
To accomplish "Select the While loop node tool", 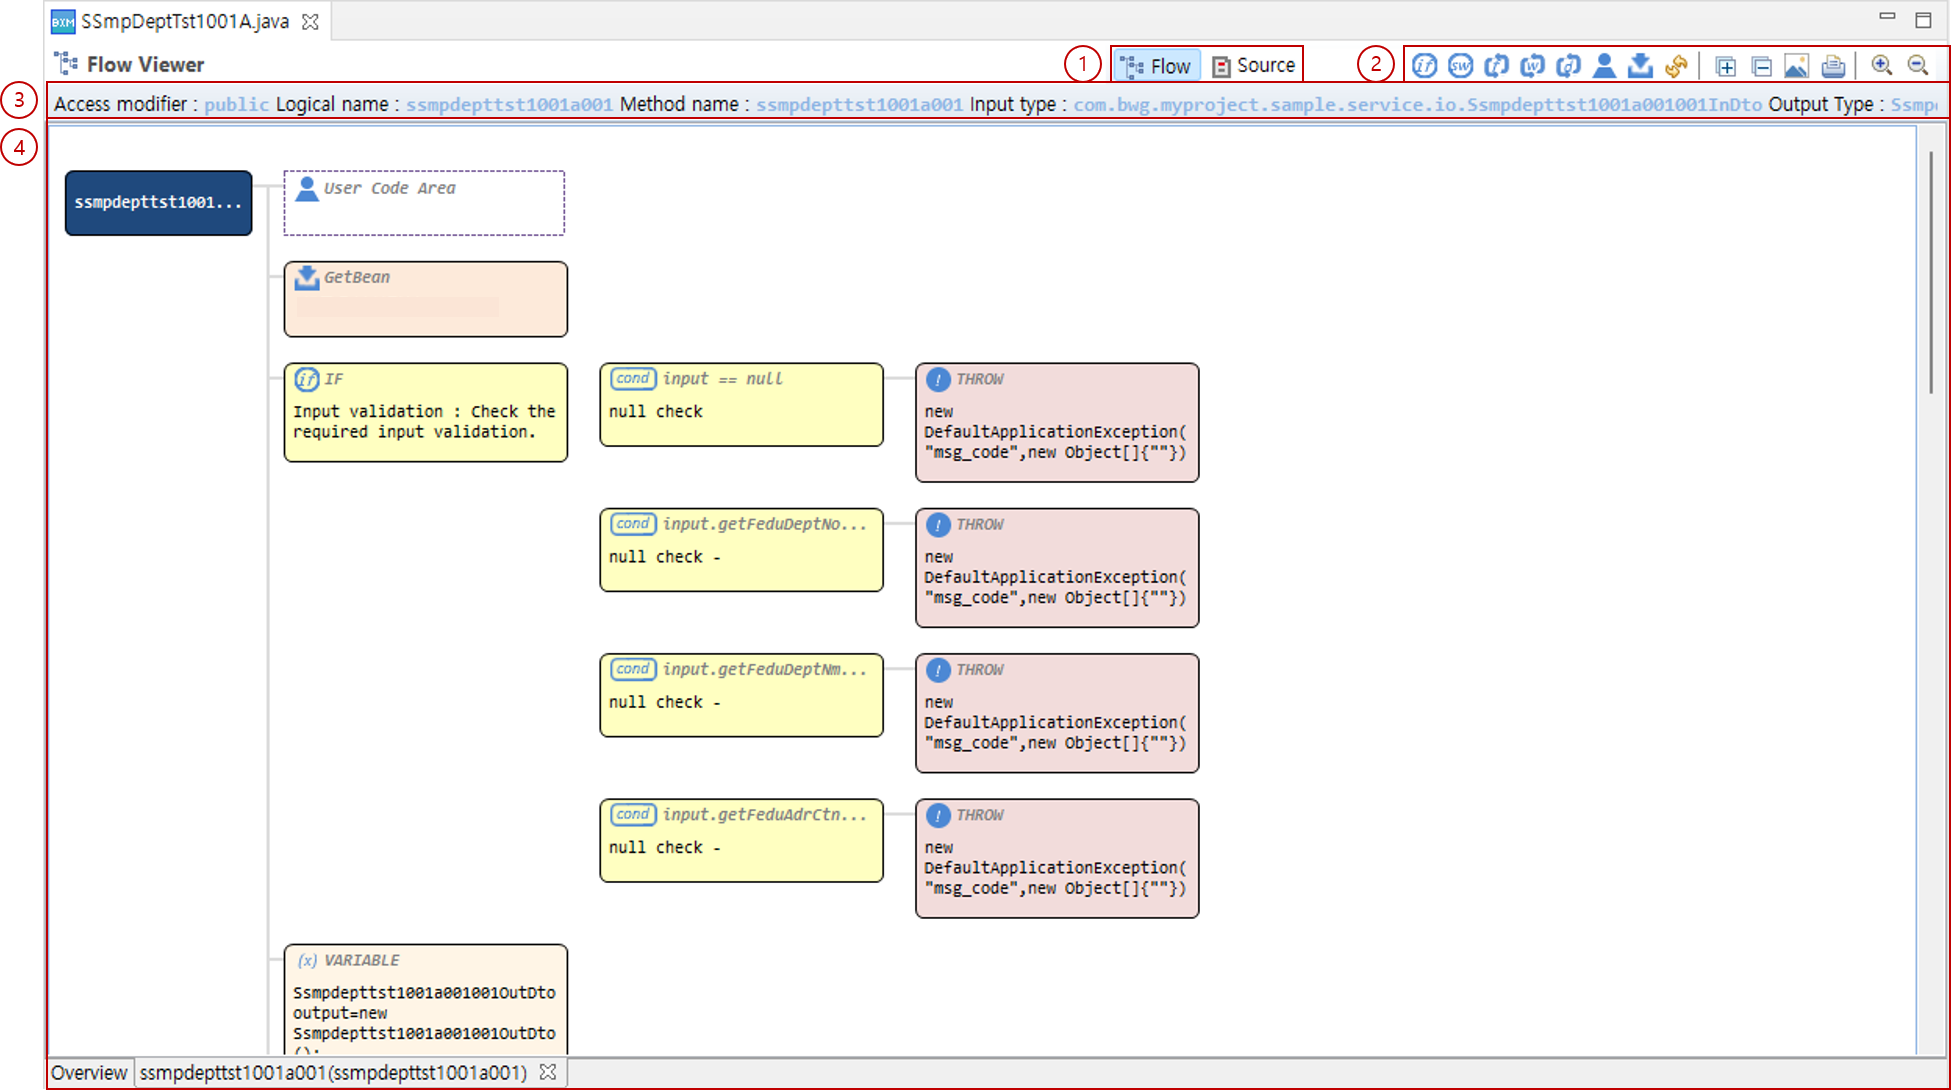I will pyautogui.click(x=1532, y=64).
